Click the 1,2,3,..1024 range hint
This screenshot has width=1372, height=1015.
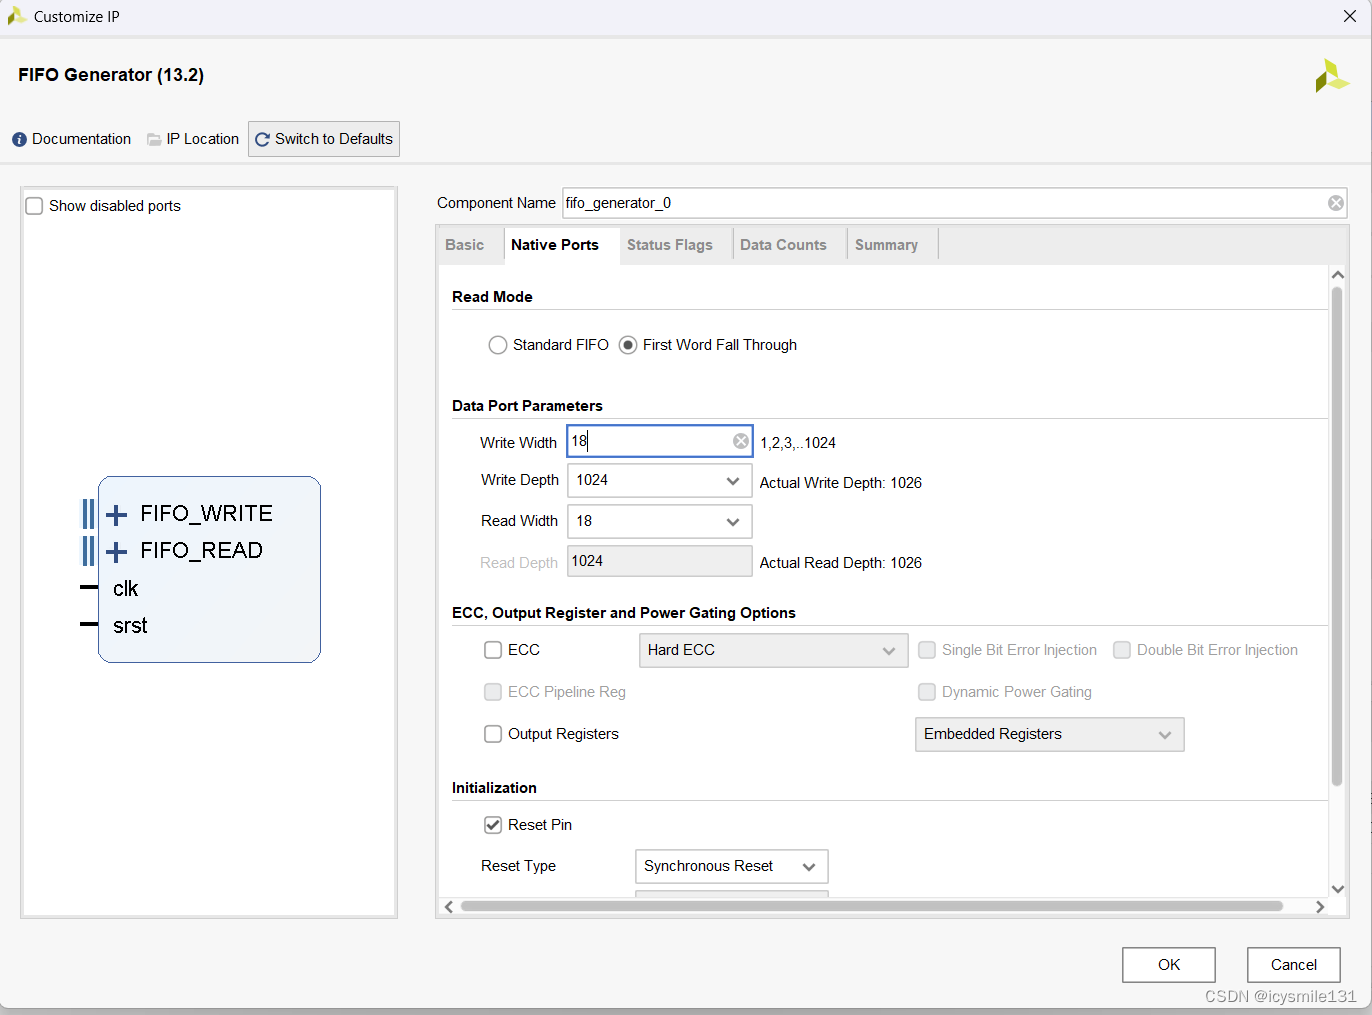pos(798,443)
